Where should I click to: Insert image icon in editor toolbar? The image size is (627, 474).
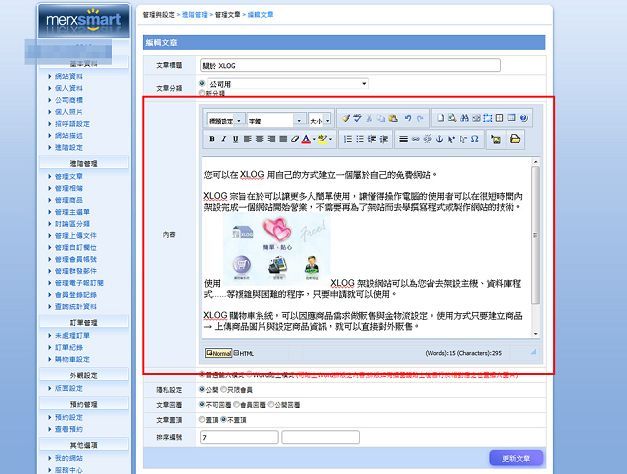coord(496,139)
